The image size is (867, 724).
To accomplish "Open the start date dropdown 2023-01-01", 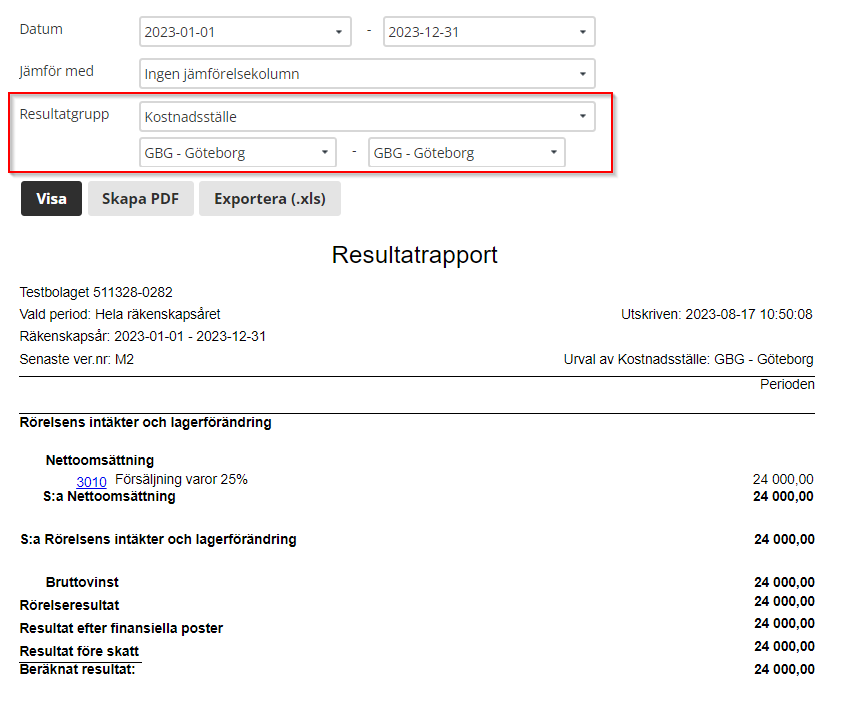I will click(x=245, y=32).
